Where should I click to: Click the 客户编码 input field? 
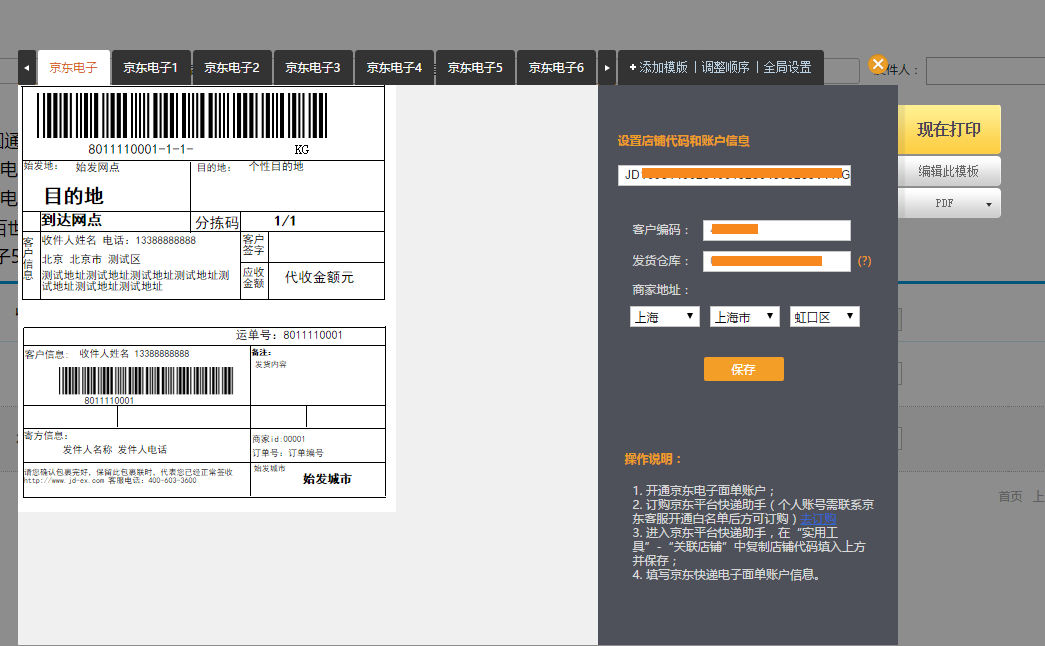(776, 230)
